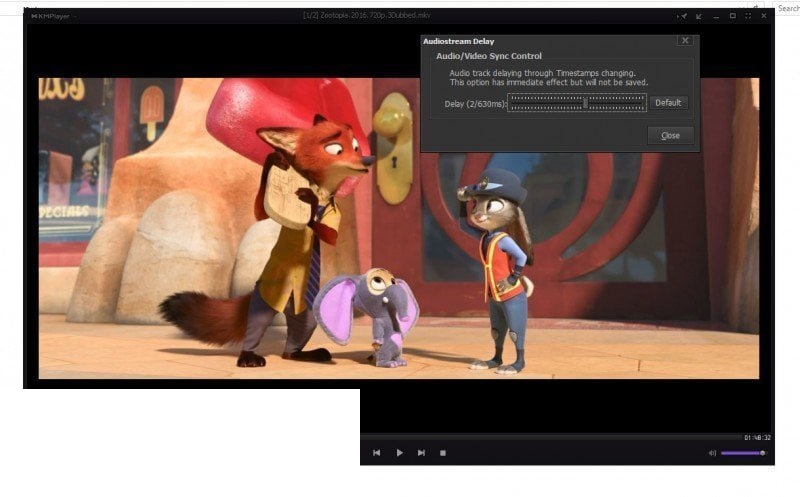
Task: Click the video seek bar
Action: (x=551, y=437)
